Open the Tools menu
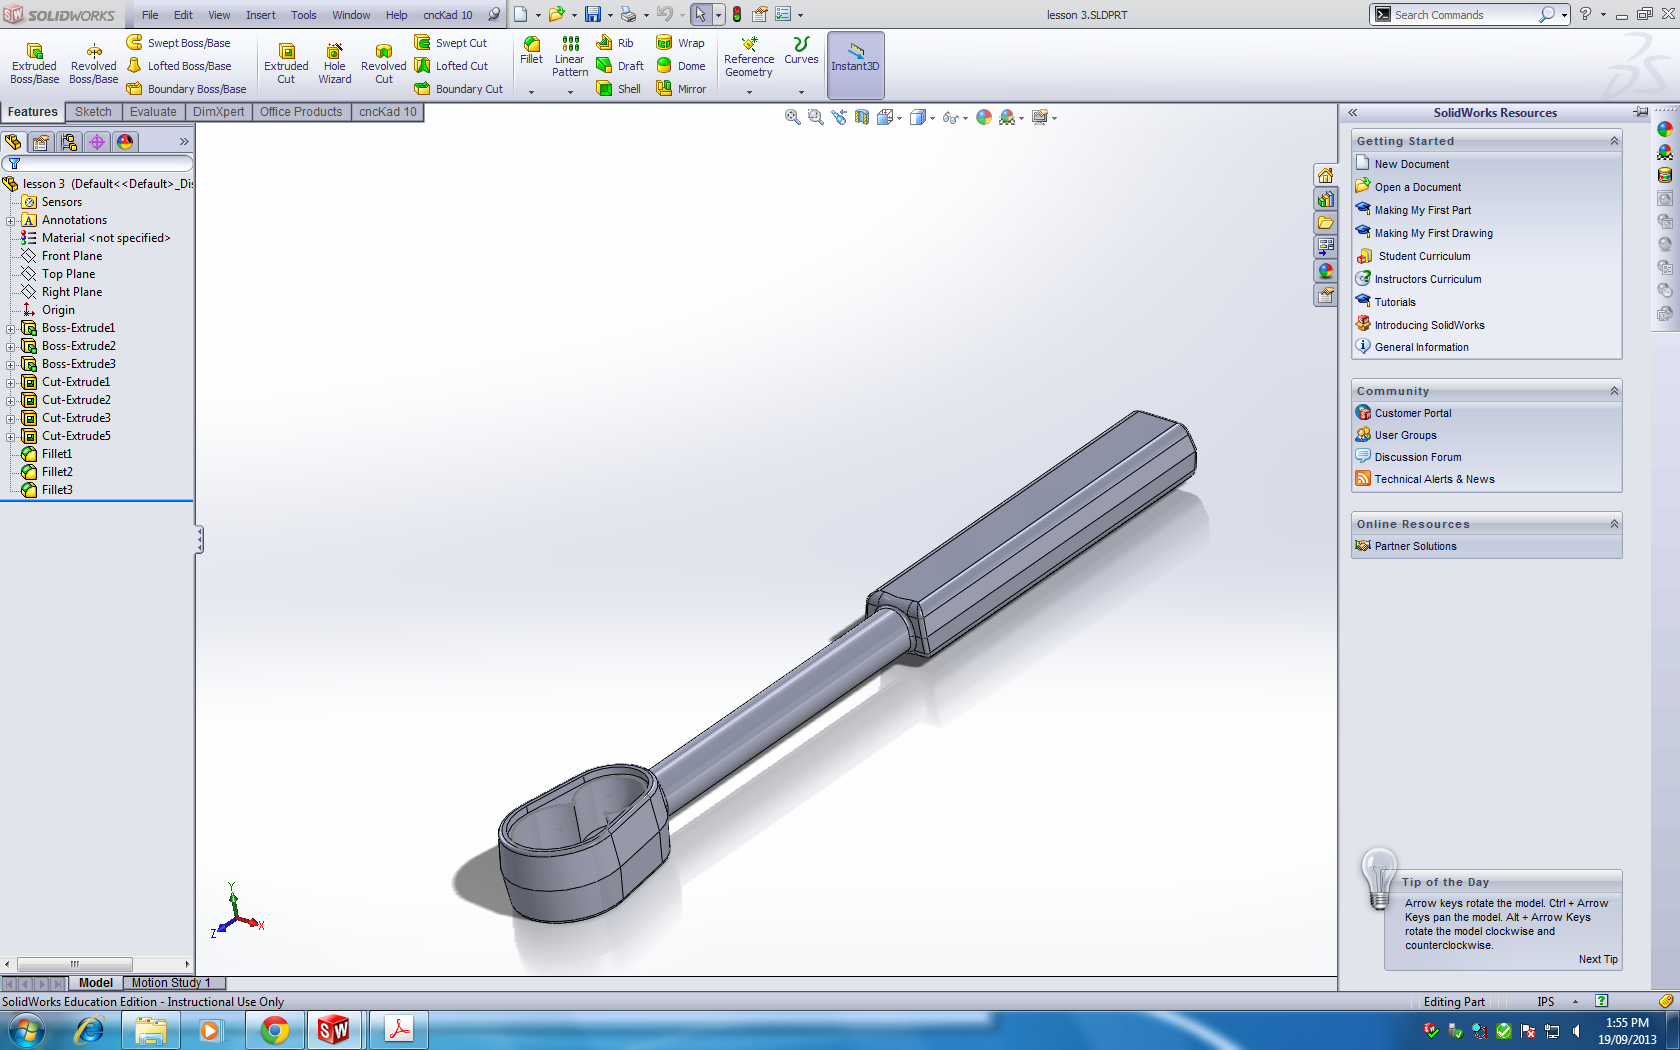The image size is (1680, 1050). pos(303,15)
